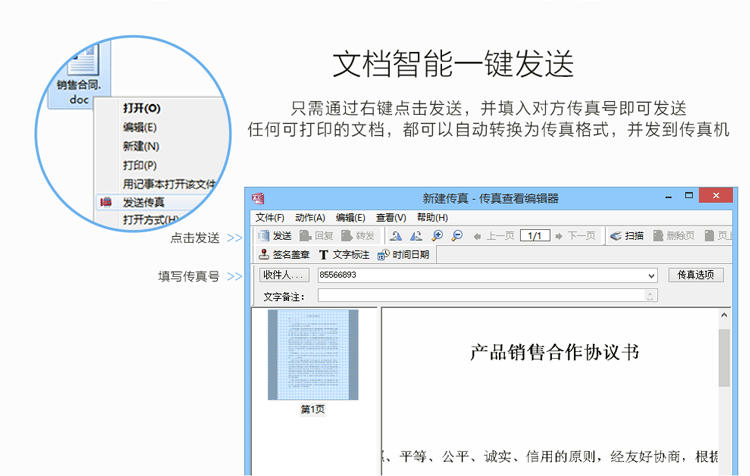Click the document vertical scrollbar

(724, 390)
